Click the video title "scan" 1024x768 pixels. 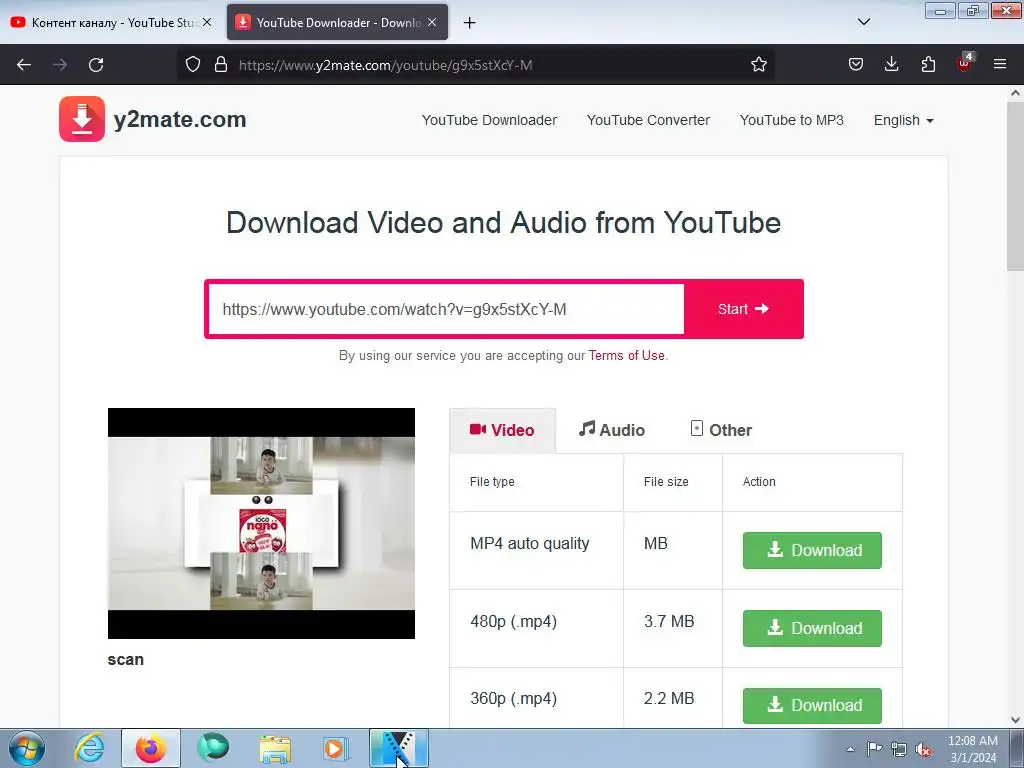[125, 660]
